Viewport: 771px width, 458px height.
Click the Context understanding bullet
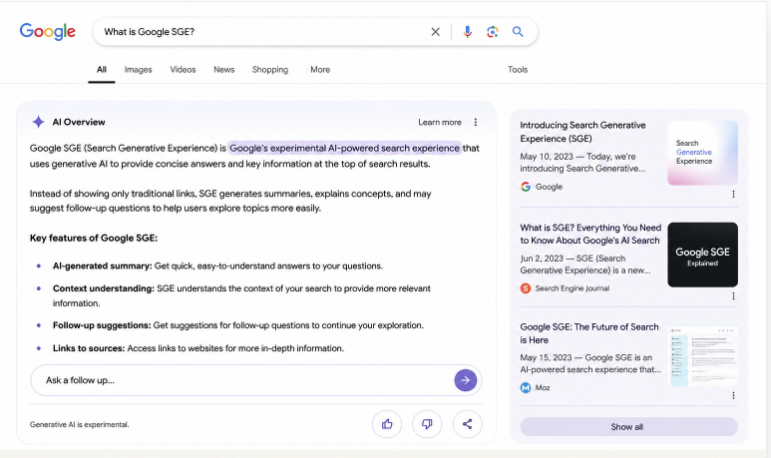[241, 296]
